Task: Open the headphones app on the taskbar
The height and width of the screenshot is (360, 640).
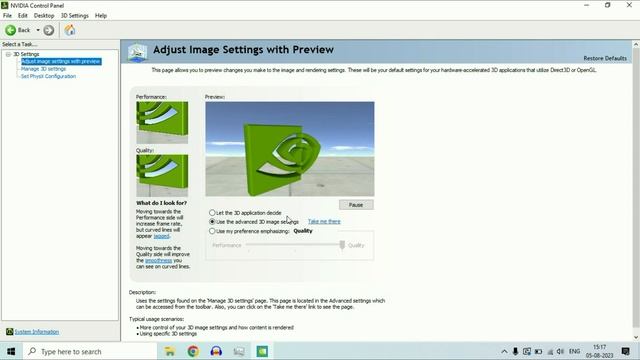Action: click(x=216, y=351)
